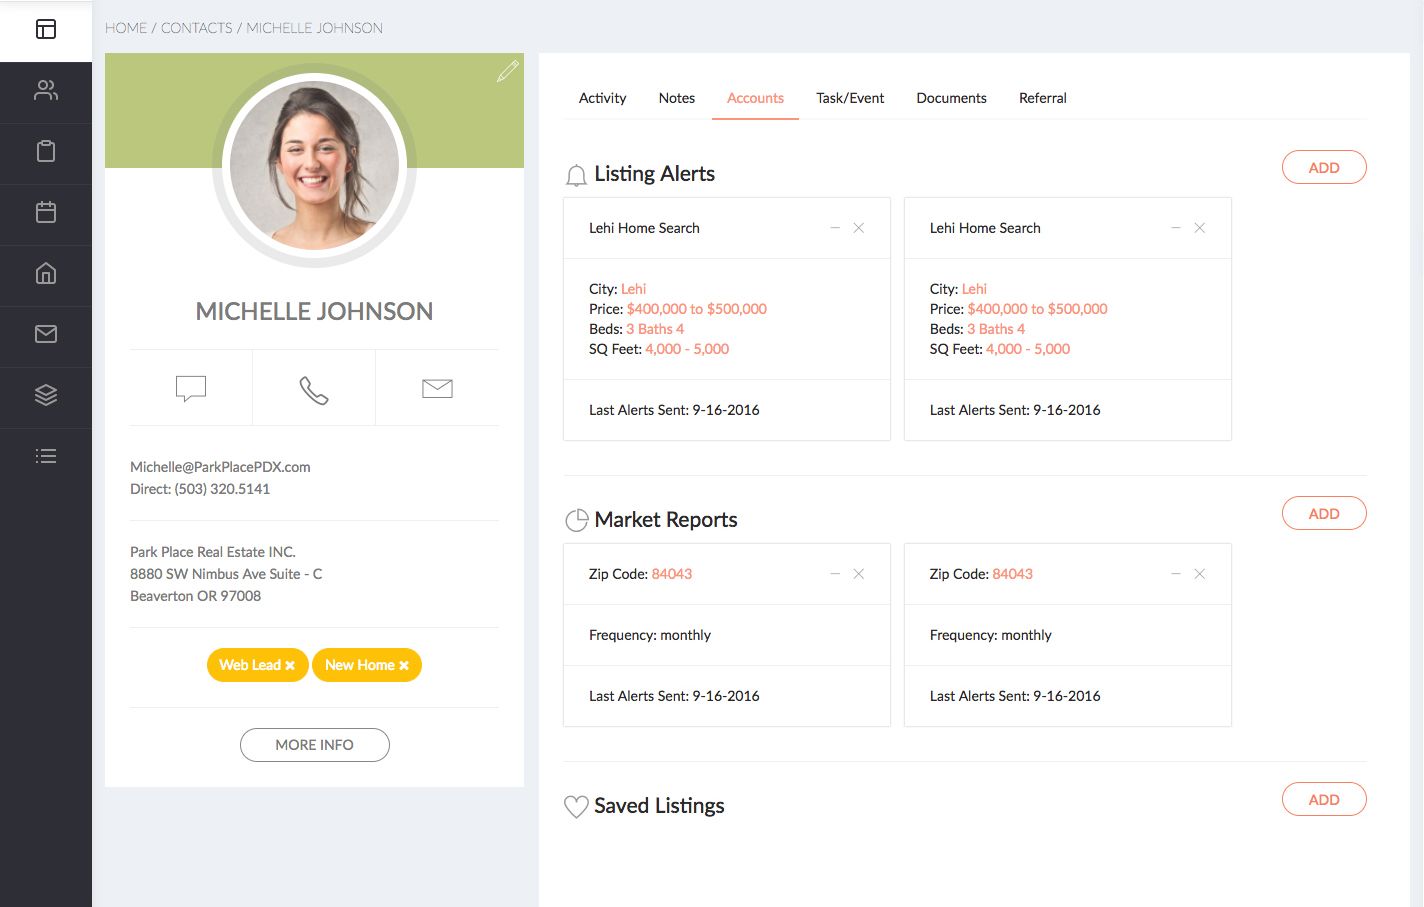Click the MORE INFO button

pyautogui.click(x=314, y=745)
